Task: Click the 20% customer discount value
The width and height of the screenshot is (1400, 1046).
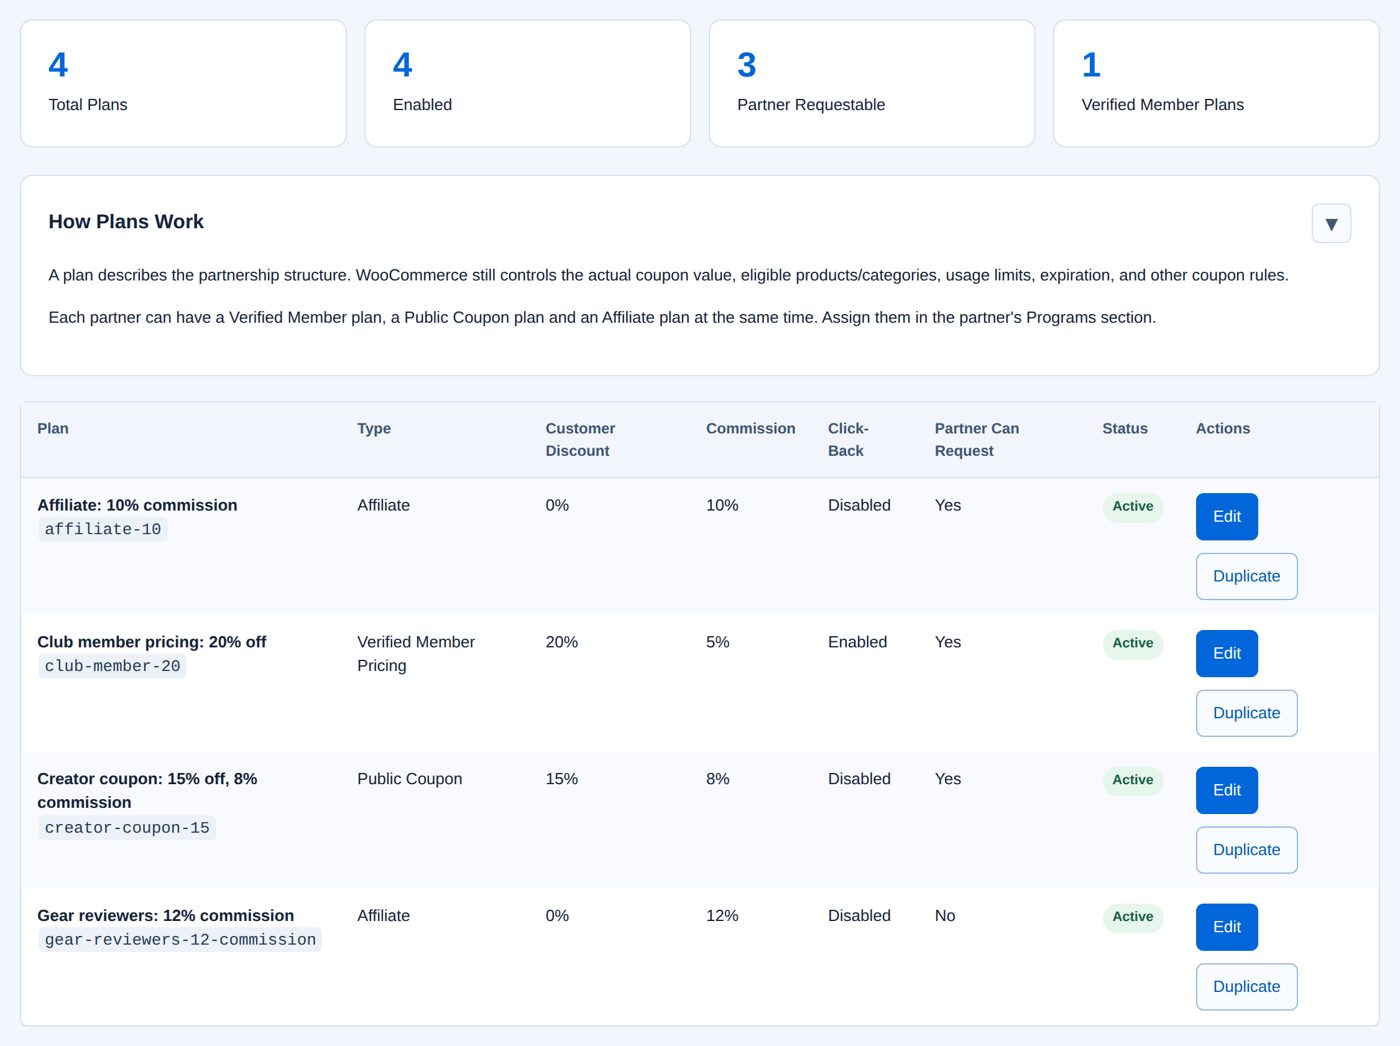Action: coord(561,642)
